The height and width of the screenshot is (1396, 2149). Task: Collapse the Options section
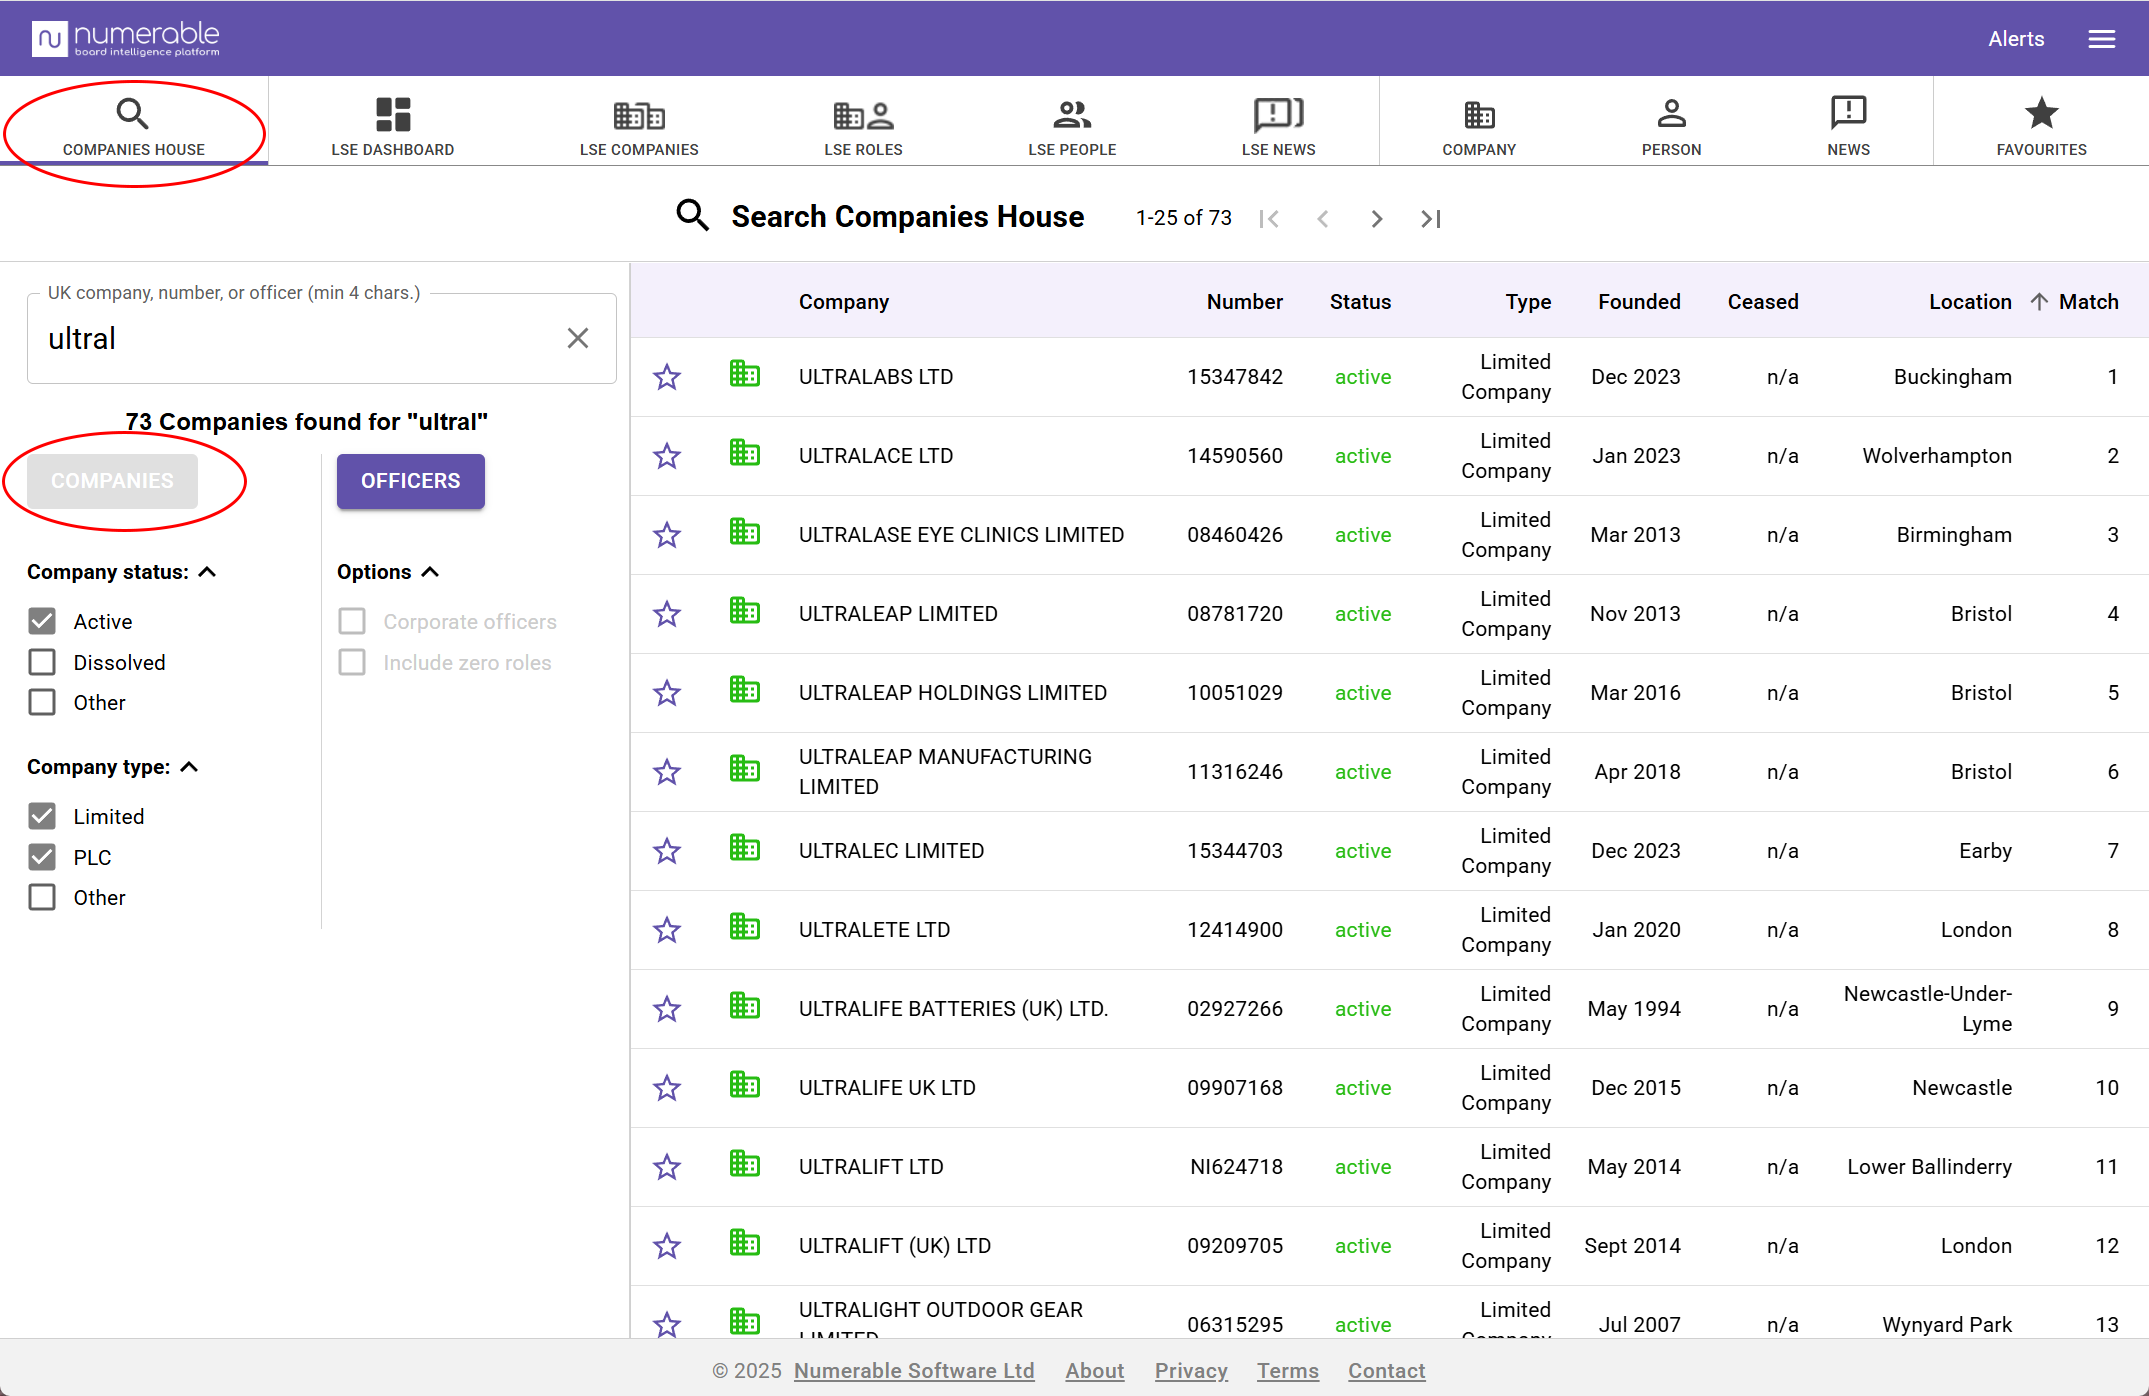point(430,572)
